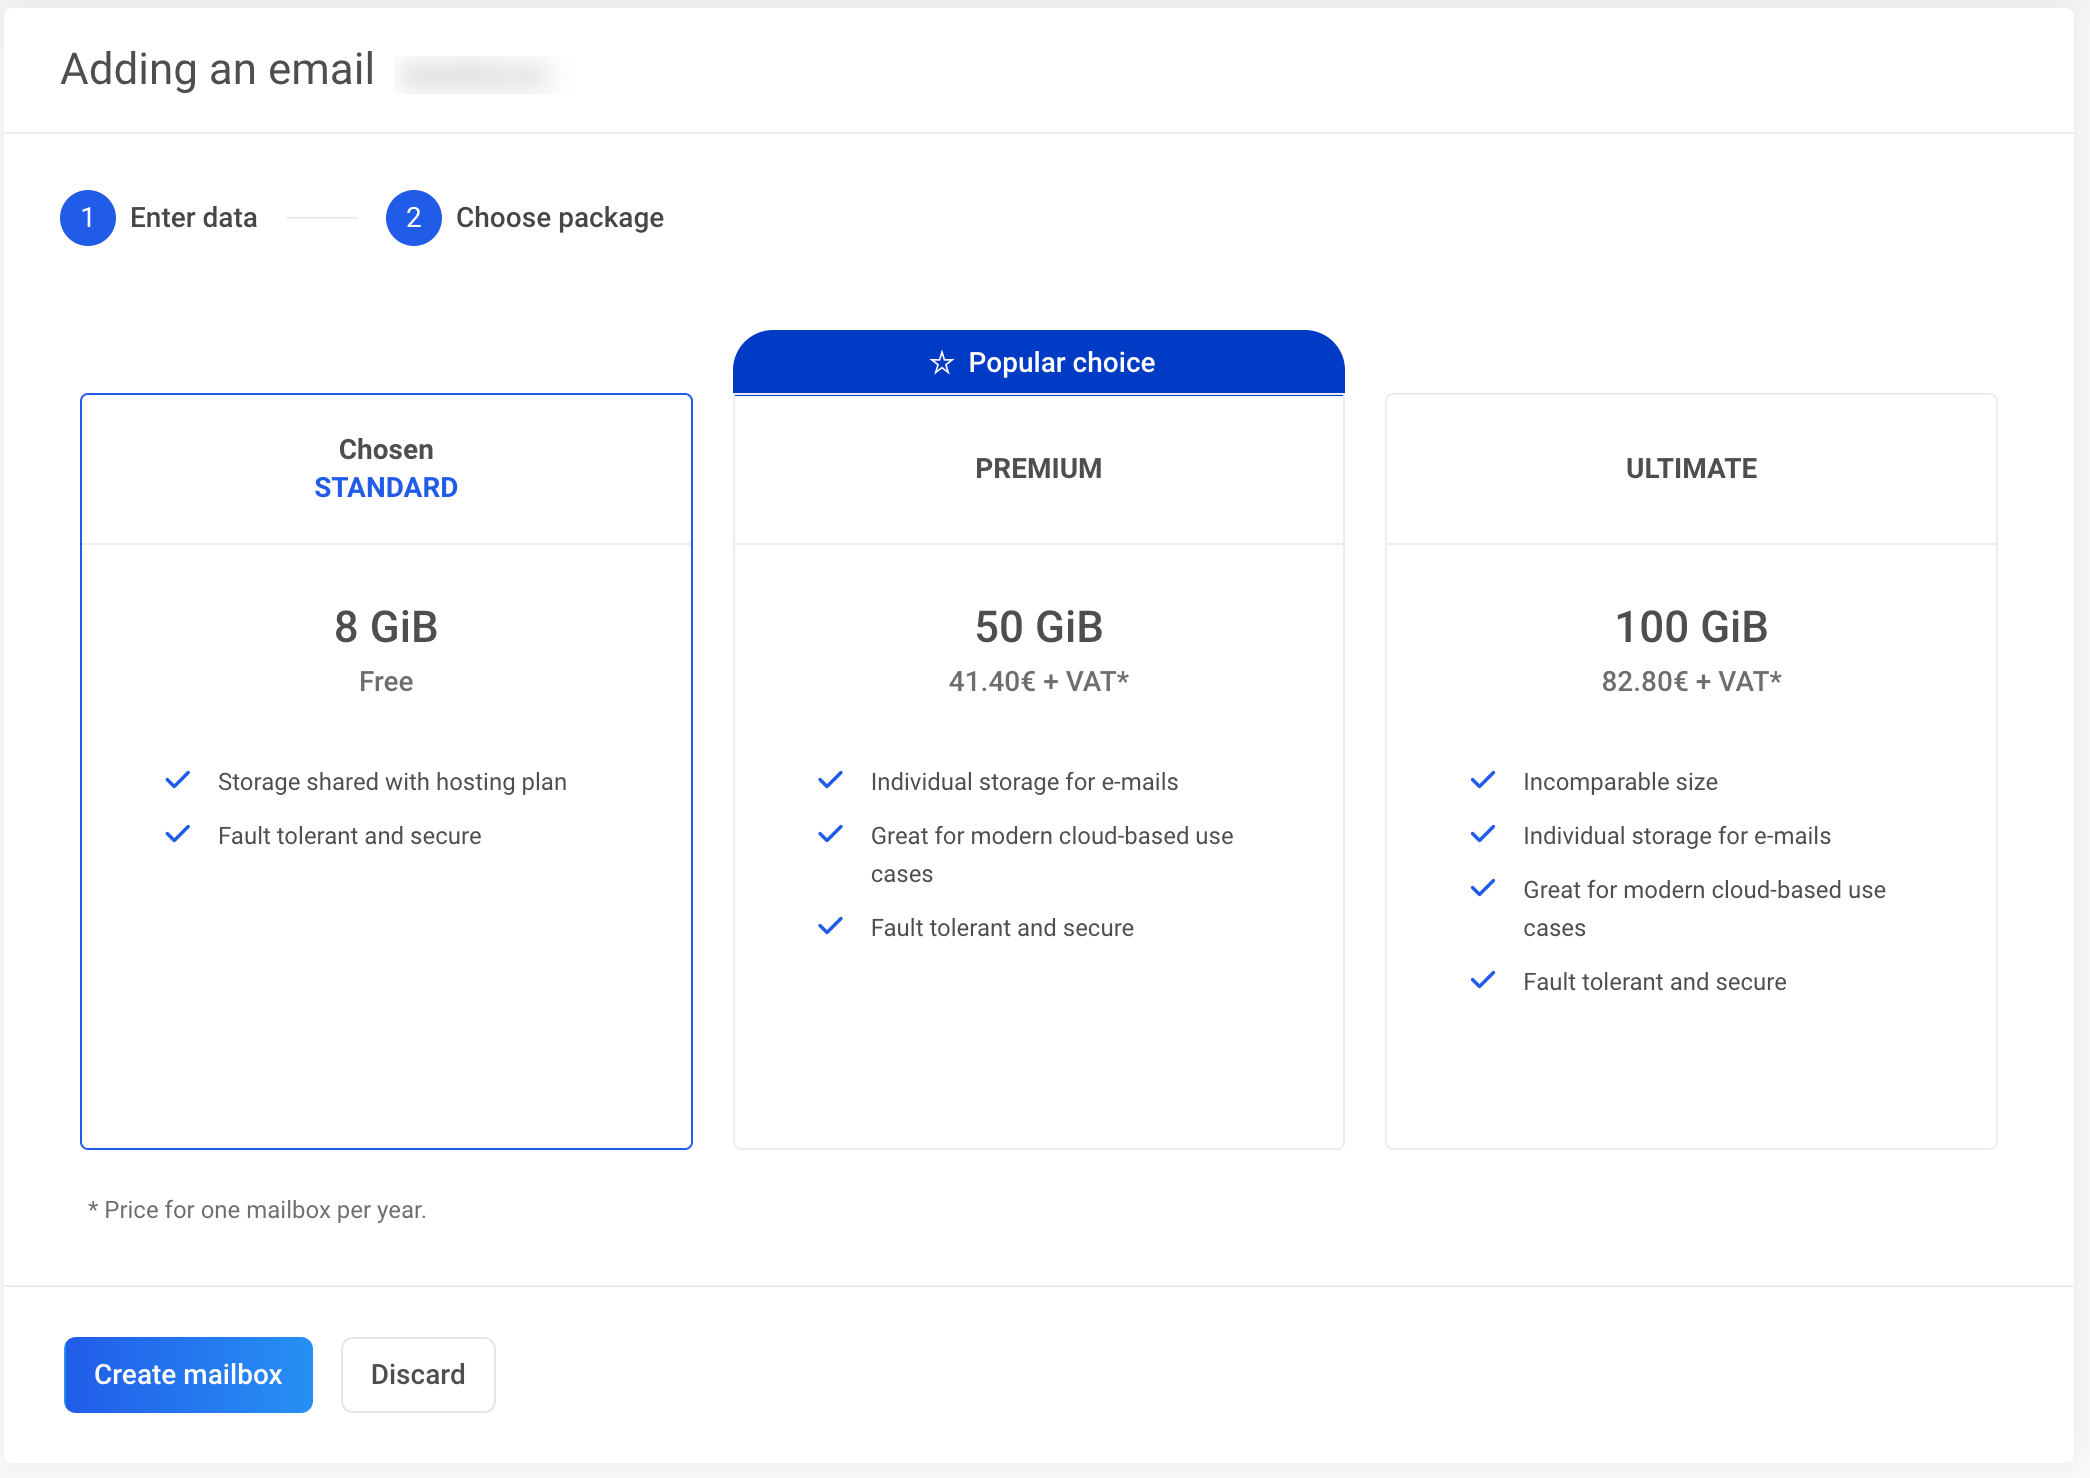This screenshot has width=2090, height=1478.
Task: Click checkmark by Standard Fault tolerant and secure
Action: point(178,834)
